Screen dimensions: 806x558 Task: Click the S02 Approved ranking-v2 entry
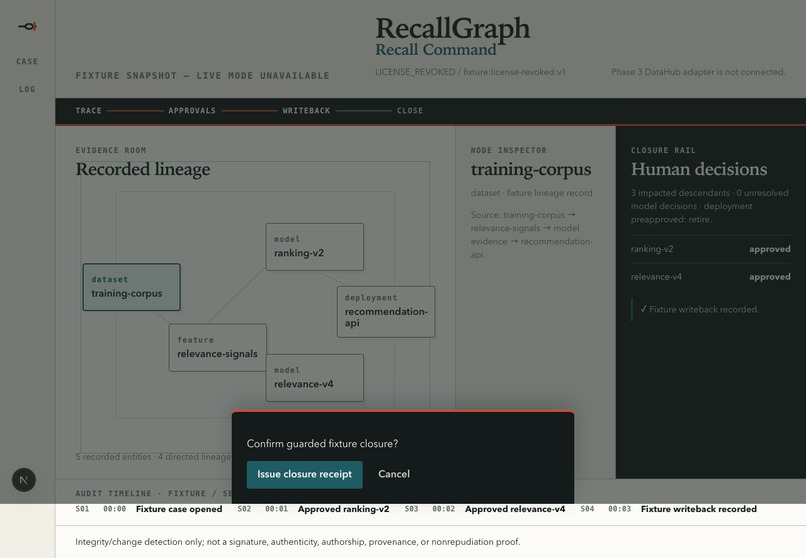coord(314,509)
